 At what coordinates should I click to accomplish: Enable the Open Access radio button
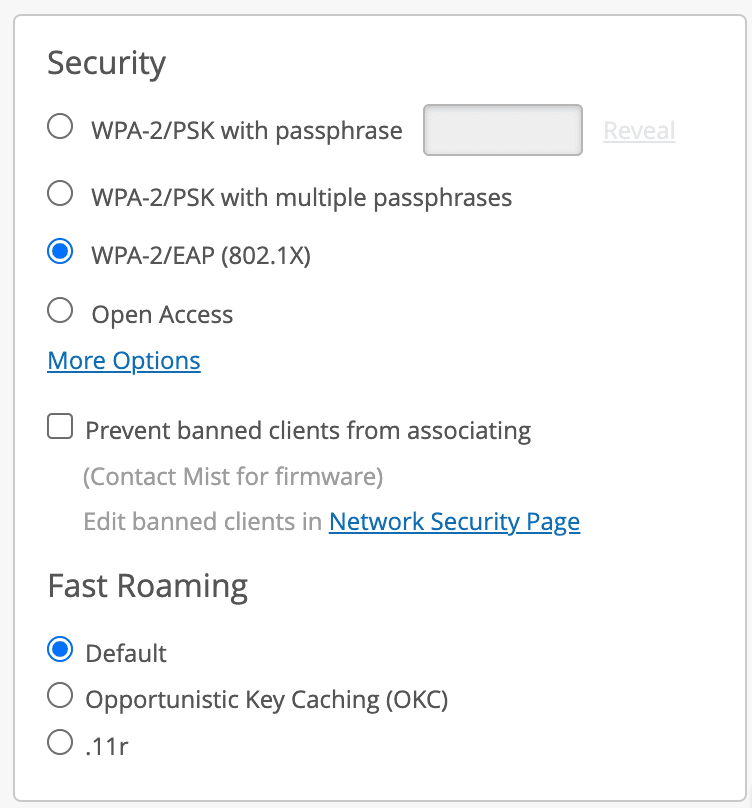click(60, 311)
